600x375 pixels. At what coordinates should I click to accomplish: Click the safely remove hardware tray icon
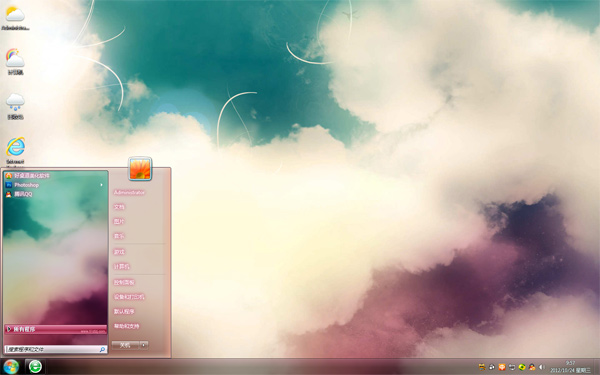[512, 367]
